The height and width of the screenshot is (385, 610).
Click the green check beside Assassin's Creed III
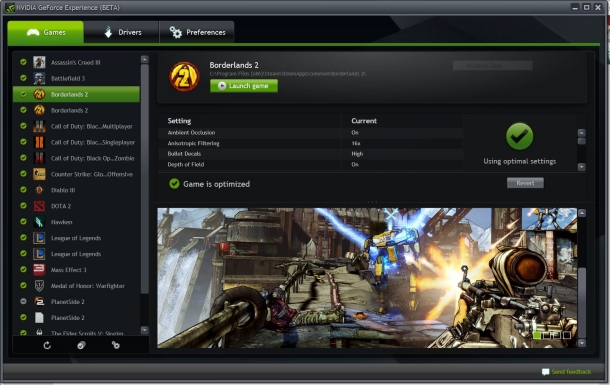(x=23, y=62)
